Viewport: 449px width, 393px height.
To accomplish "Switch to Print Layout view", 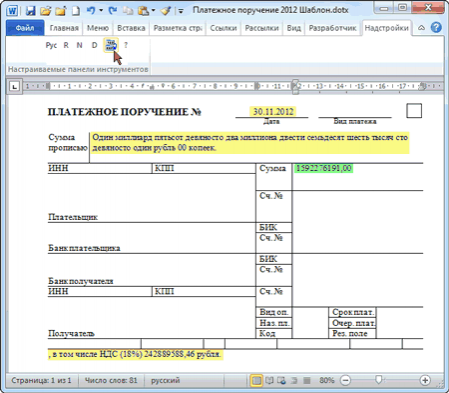I will coord(256,380).
